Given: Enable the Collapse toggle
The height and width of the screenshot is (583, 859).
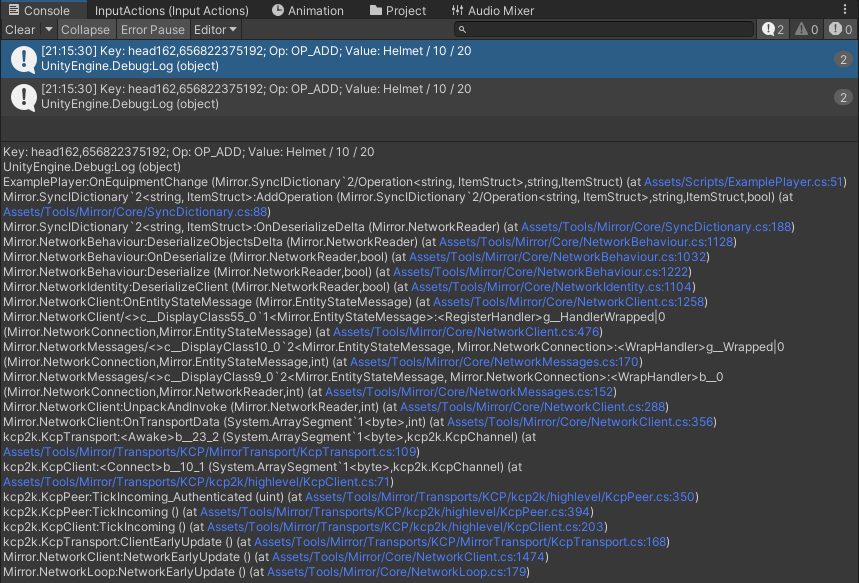Looking at the screenshot, I should (86, 29).
